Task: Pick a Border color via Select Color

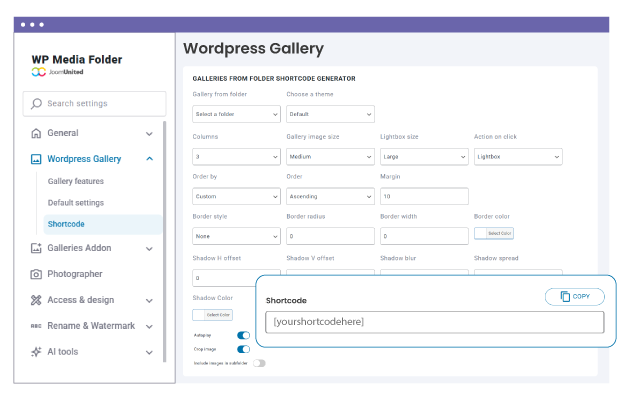Action: (494, 234)
